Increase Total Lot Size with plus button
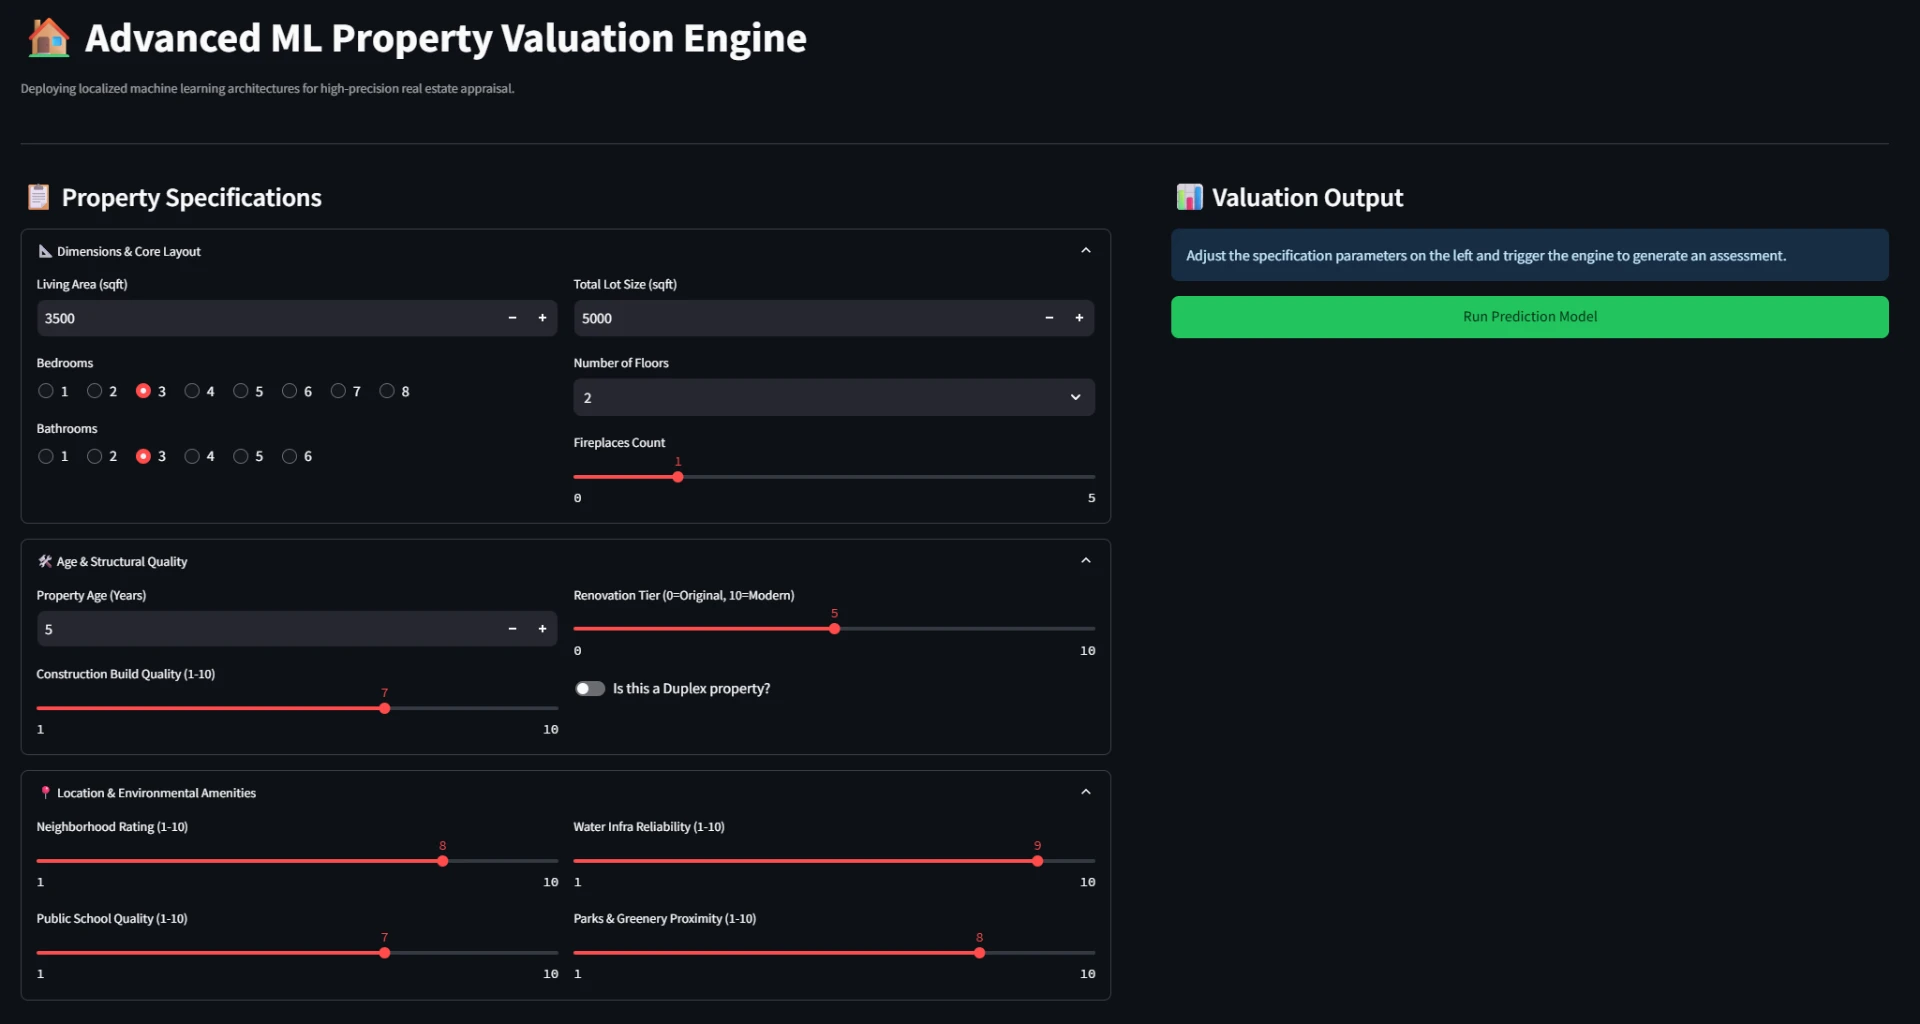This screenshot has width=1920, height=1024. 1079,318
